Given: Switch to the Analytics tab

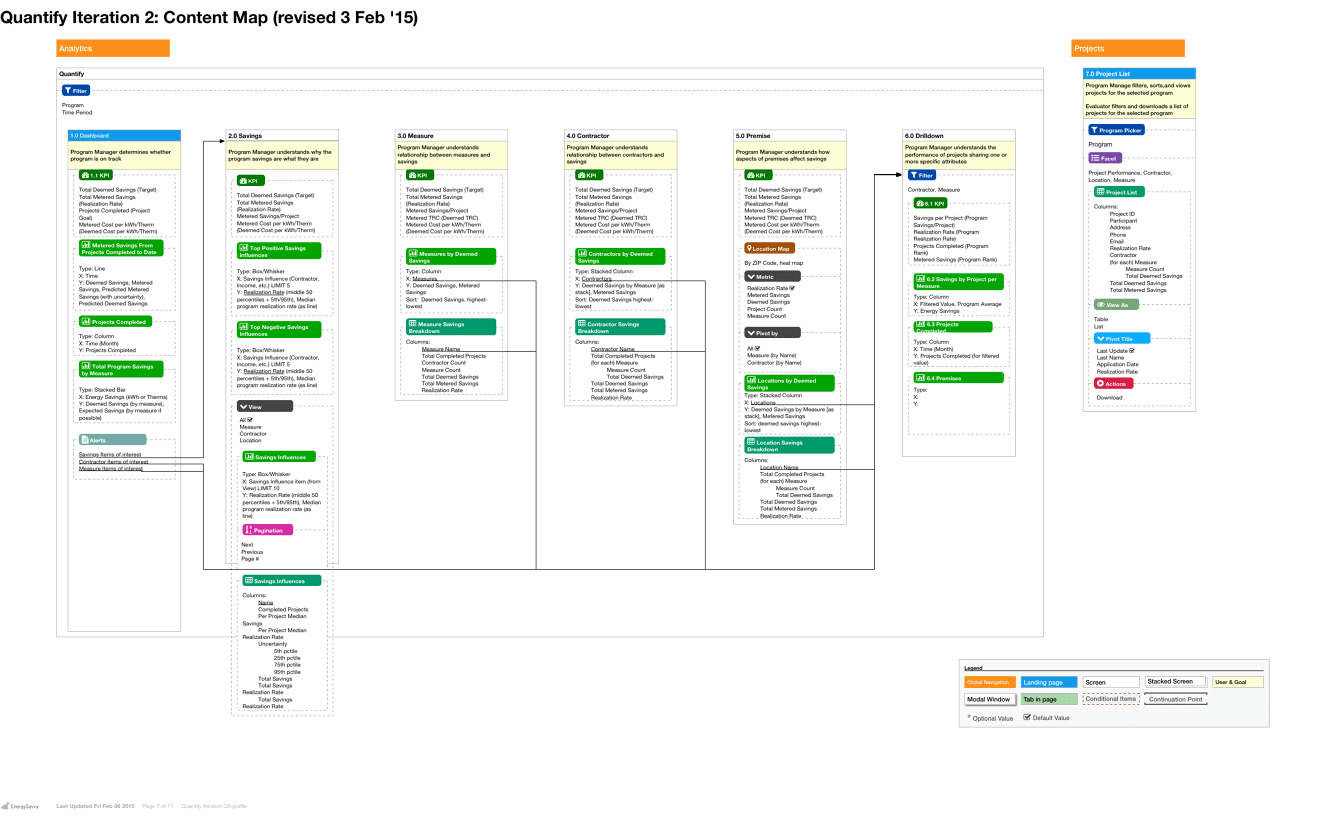Looking at the screenshot, I should (112, 48).
